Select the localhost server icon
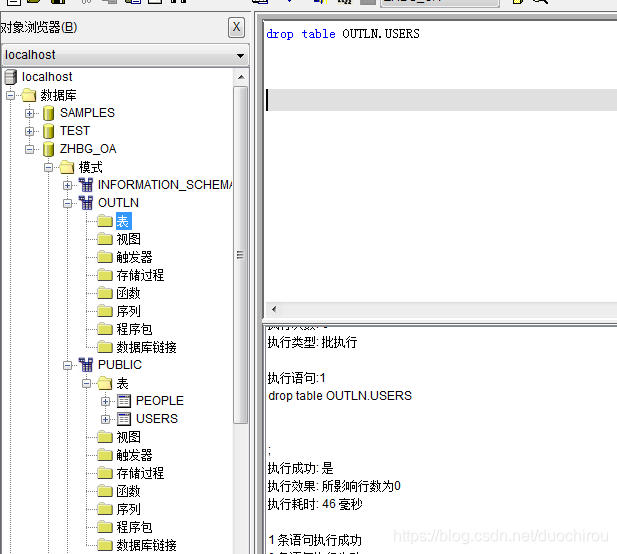Screen dimensions: 617x554 [11, 77]
